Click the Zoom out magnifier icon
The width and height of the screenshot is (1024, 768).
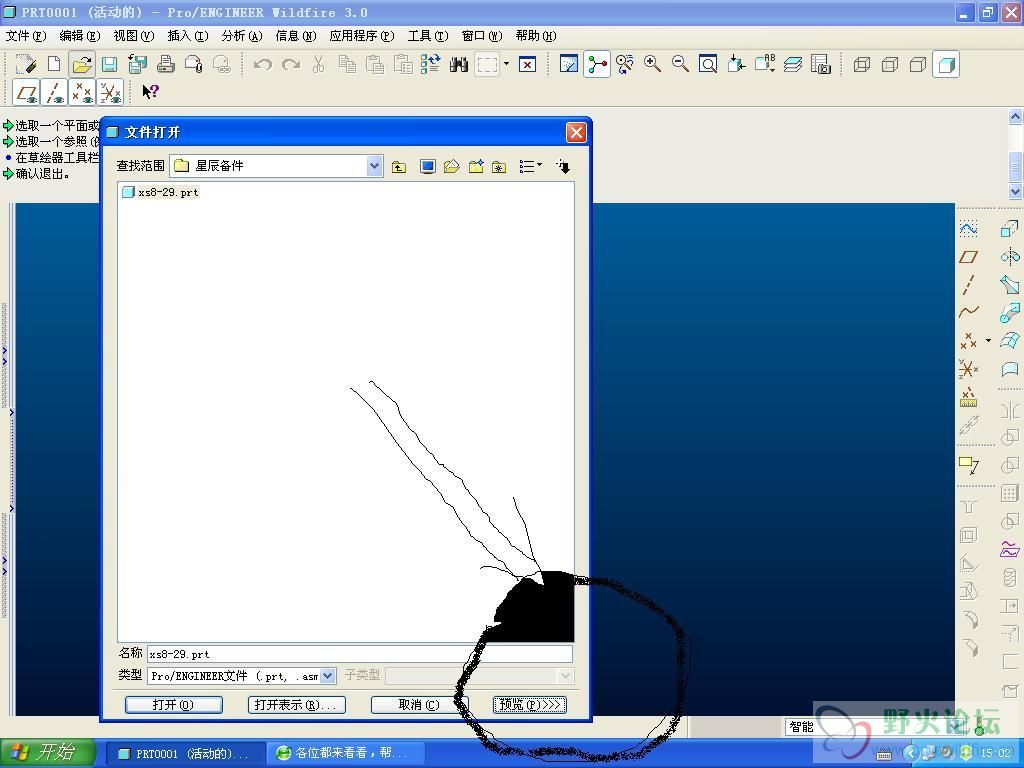(x=680, y=64)
